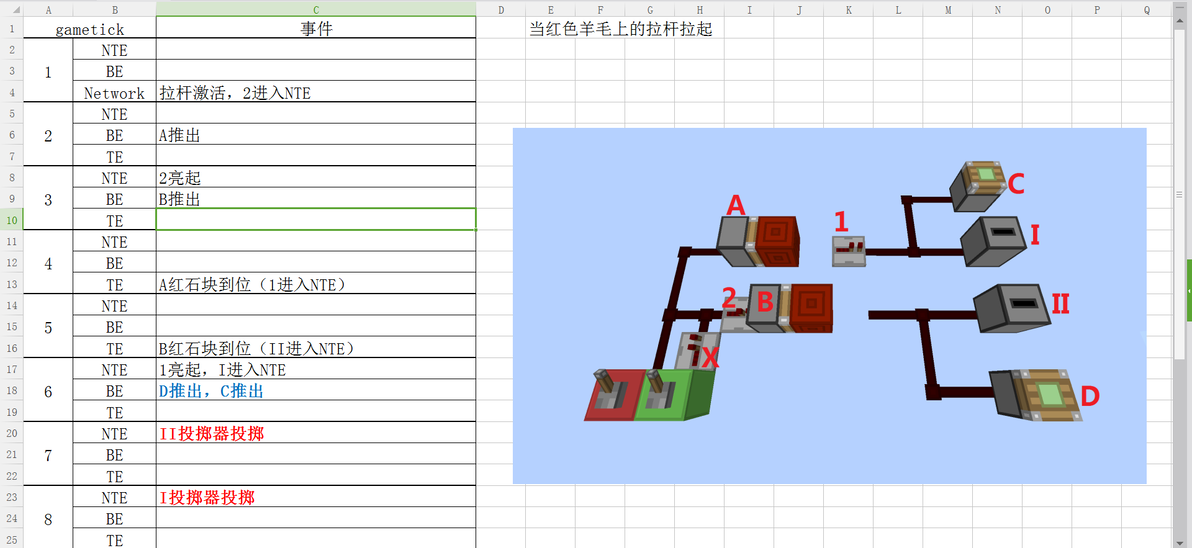Select row 4 header

pos(11,93)
